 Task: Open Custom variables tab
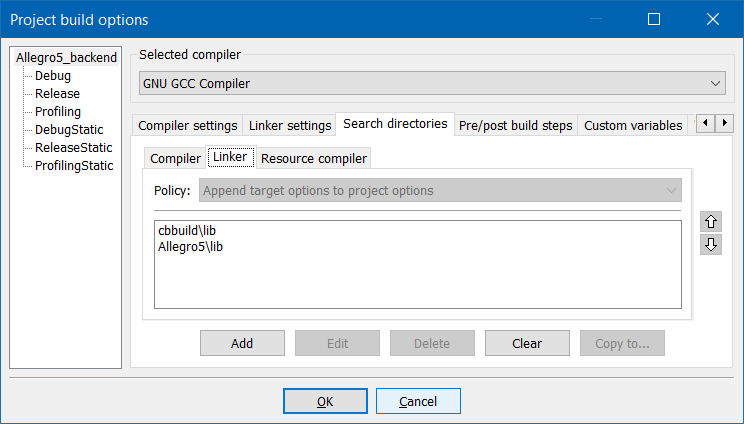632,126
